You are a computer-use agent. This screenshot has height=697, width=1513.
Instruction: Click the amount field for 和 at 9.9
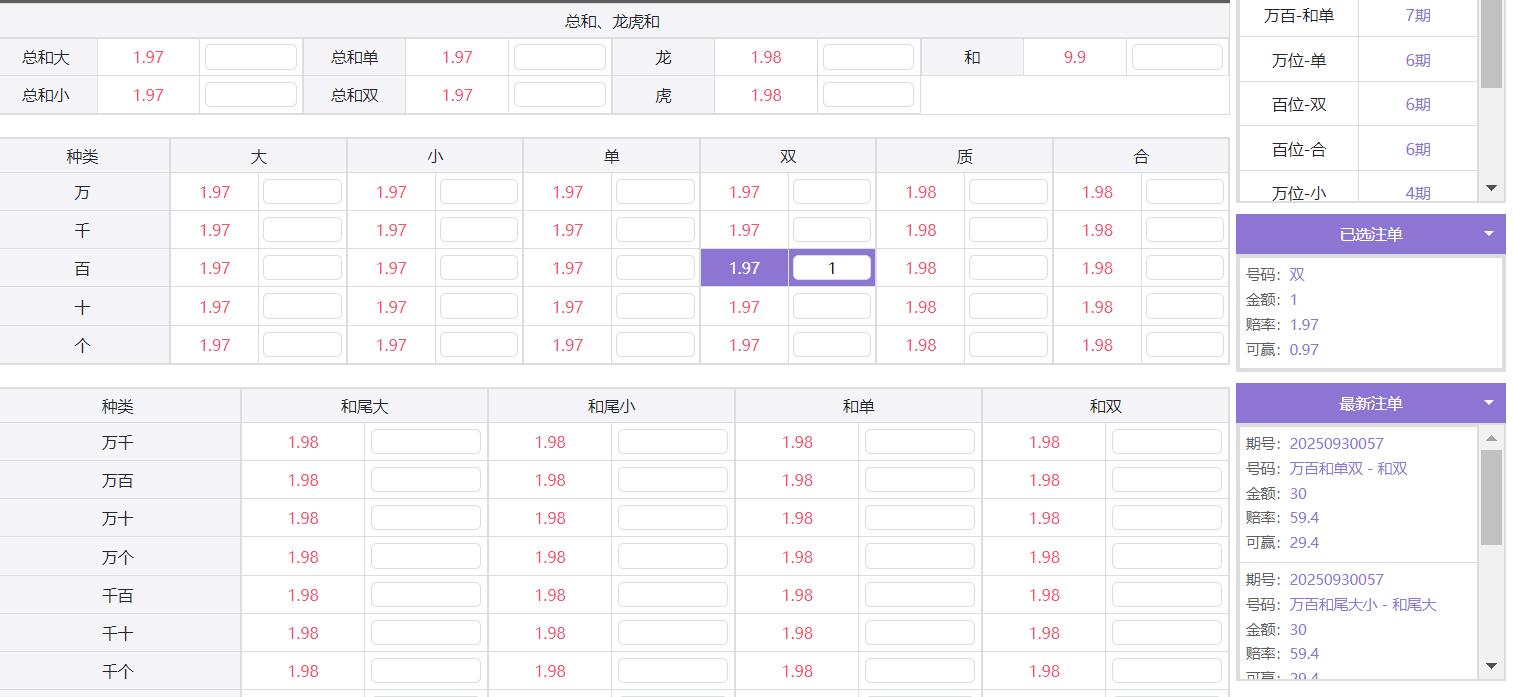click(1177, 57)
